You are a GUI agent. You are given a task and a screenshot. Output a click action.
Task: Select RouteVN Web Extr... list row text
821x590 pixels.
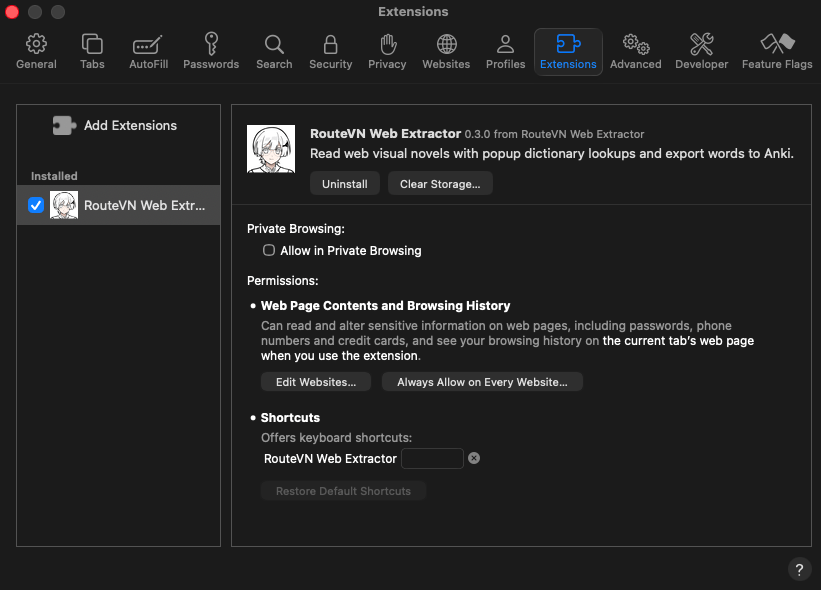click(x=145, y=206)
